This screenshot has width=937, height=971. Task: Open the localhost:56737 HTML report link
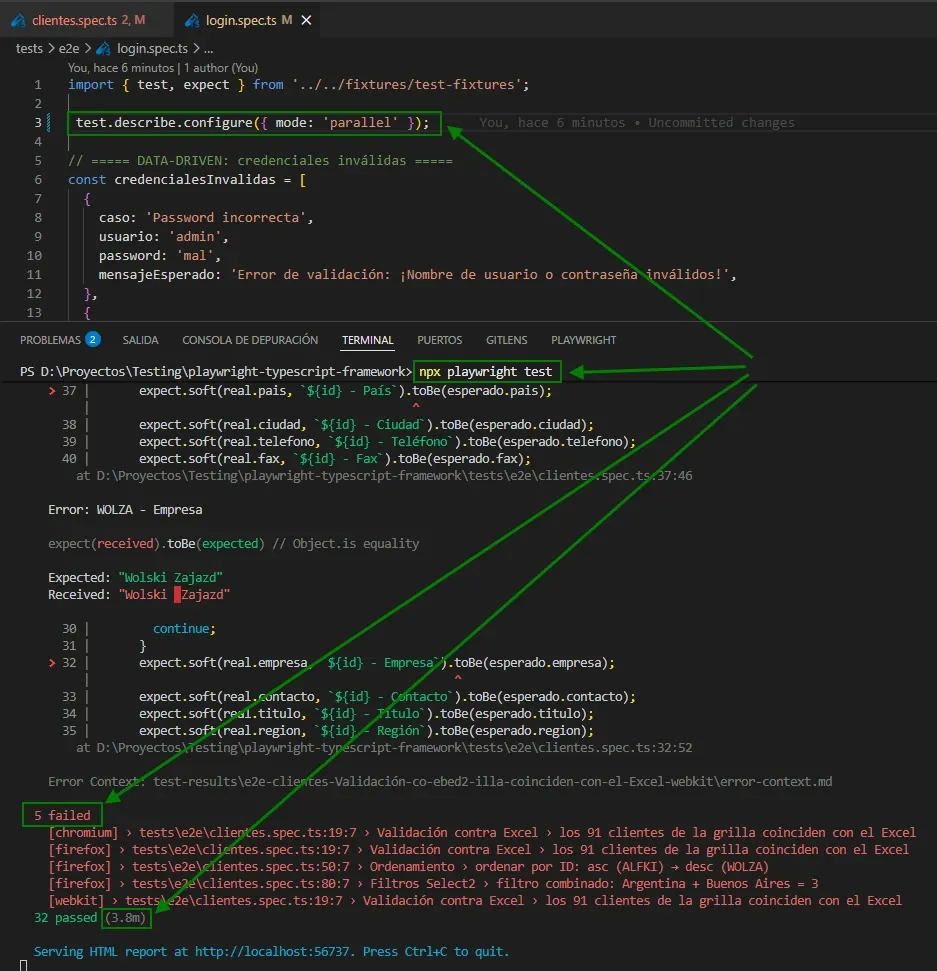(272, 951)
